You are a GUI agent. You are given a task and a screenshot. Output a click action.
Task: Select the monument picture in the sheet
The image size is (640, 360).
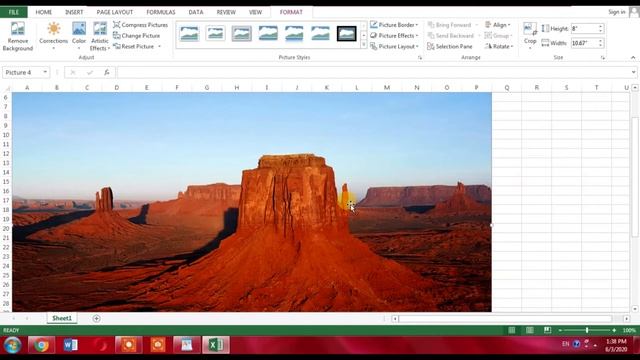pos(251,202)
